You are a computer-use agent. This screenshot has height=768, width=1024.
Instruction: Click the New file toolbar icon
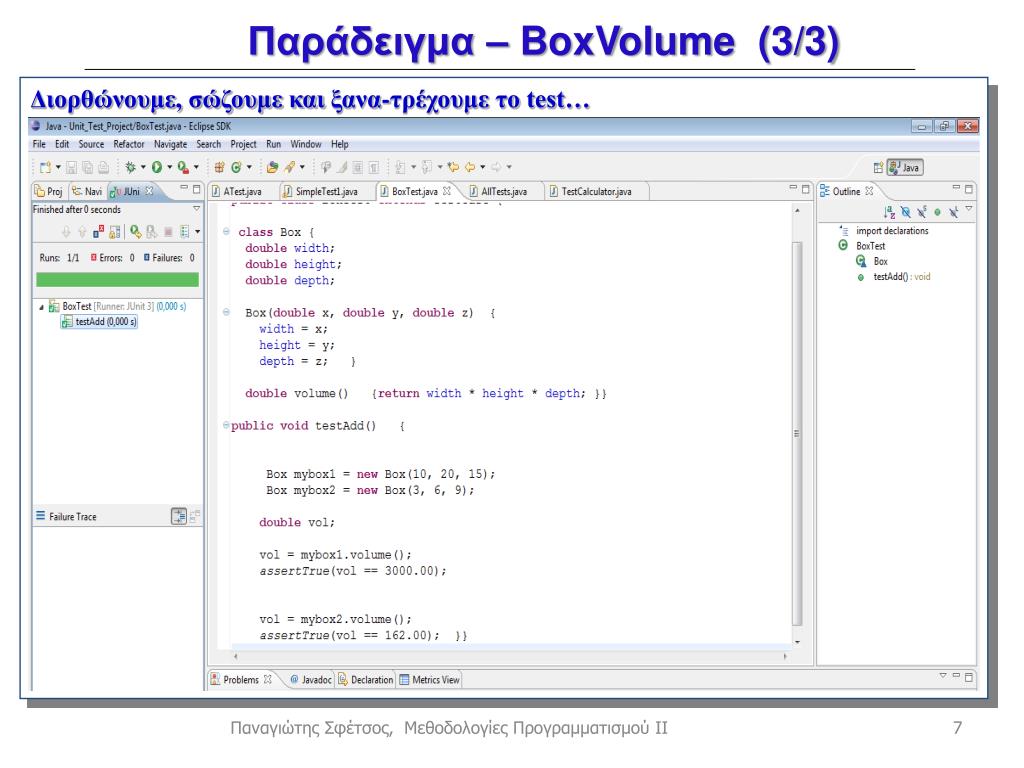[45, 167]
